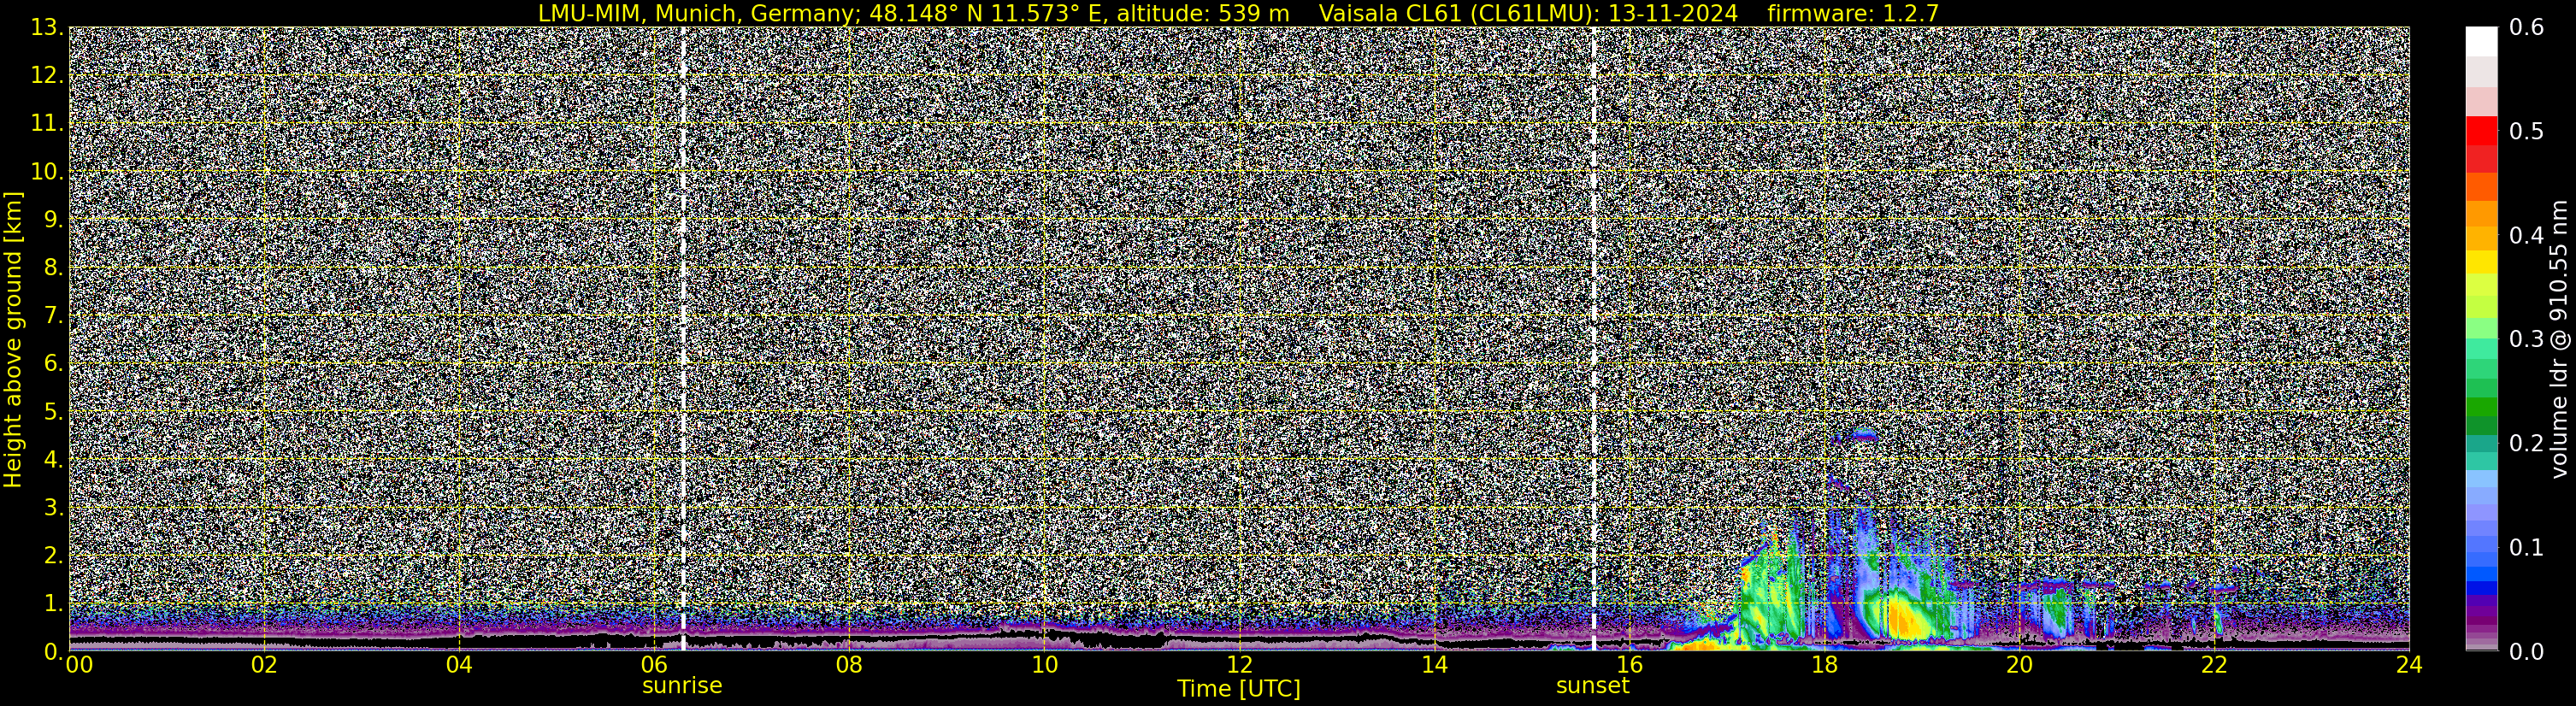Screen dimensions: 2576x706
Task: Click the '06' time tick label
Action: pyautogui.click(x=654, y=665)
